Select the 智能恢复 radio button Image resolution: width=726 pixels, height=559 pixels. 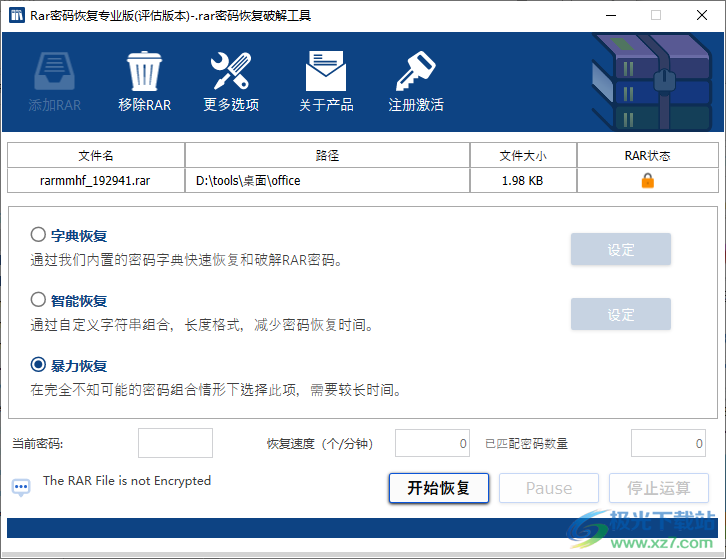[x=38, y=300]
